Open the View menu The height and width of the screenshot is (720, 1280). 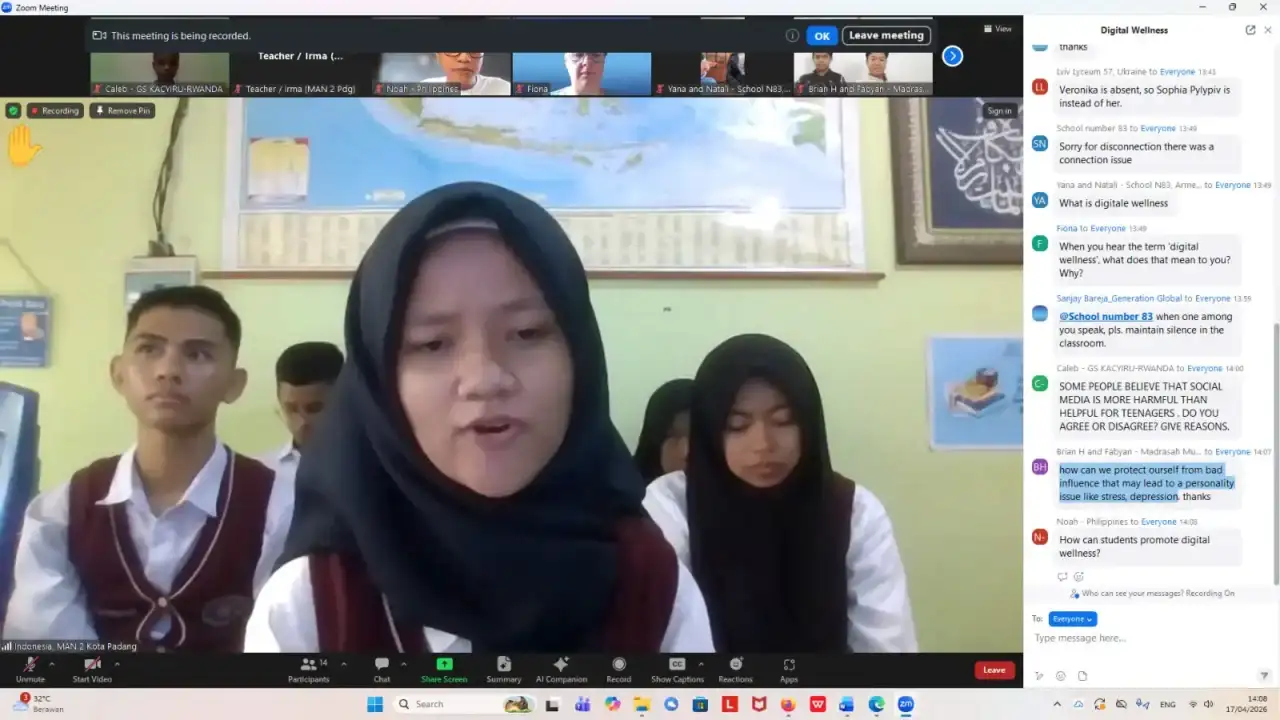[997, 28]
